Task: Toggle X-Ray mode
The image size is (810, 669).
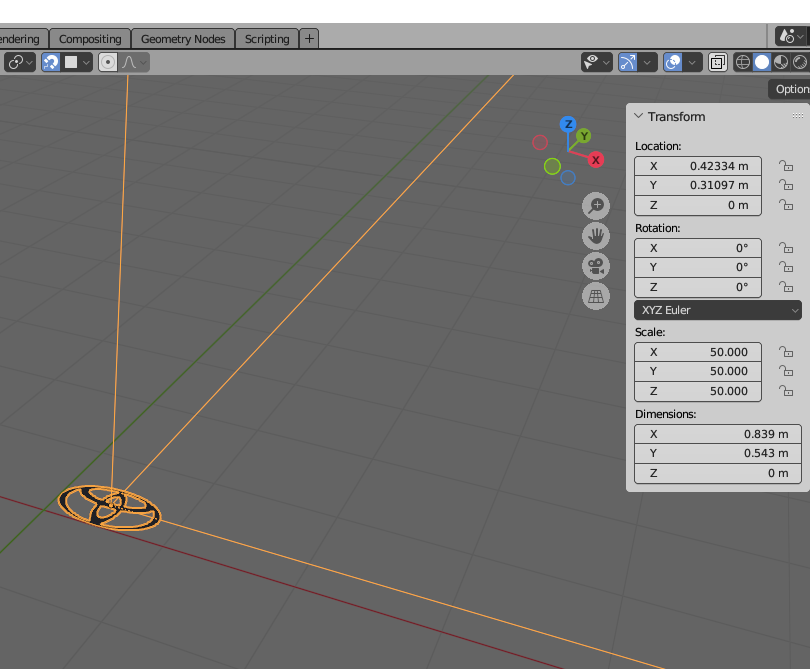Action: pos(718,63)
